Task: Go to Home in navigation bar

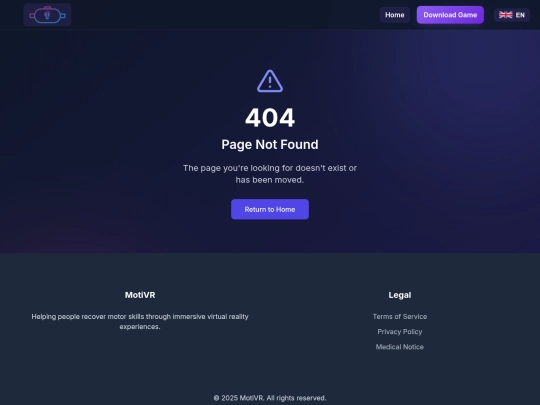Action: click(x=395, y=15)
